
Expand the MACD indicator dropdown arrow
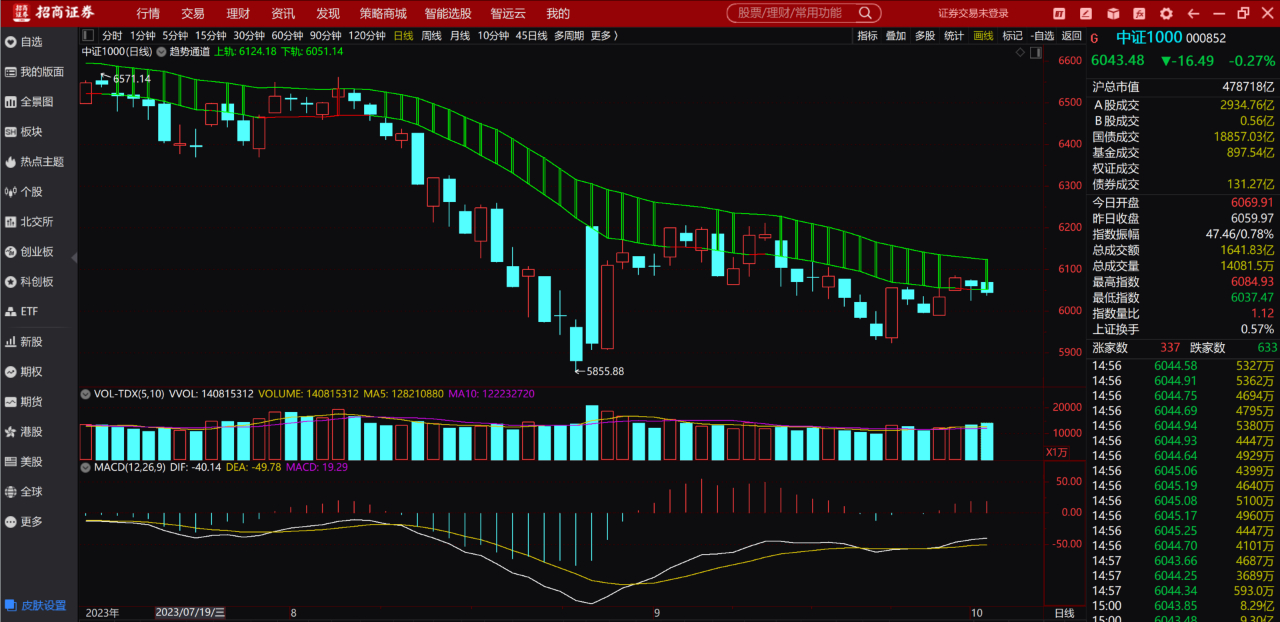coord(88,467)
